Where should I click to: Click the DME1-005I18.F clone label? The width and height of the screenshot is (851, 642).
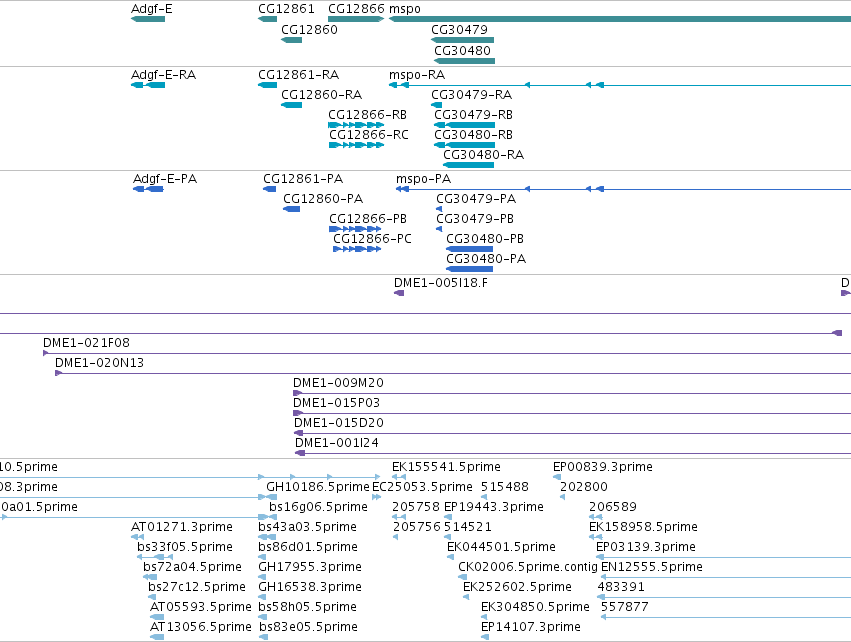(x=441, y=283)
